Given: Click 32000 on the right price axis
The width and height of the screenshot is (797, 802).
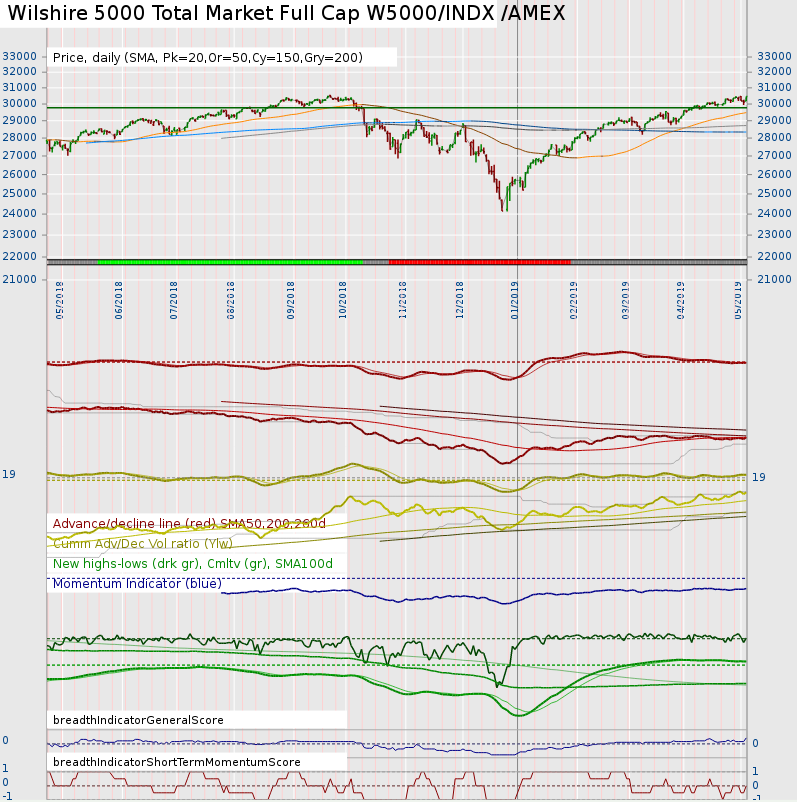Looking at the screenshot, I should pos(774,71).
